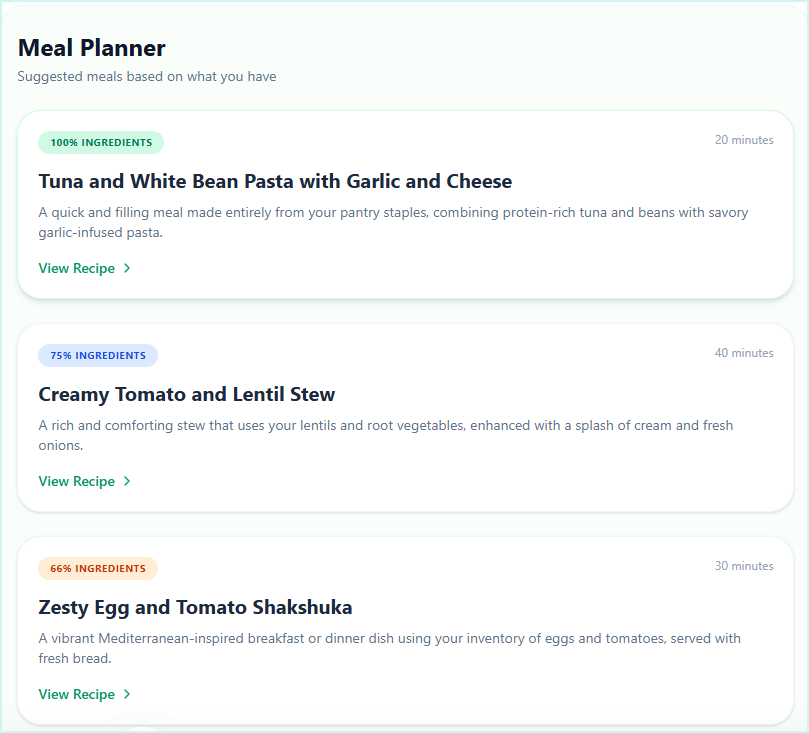This screenshot has height=733, width=809.
Task: Open the recipe for Tuna and White Bean Pasta
Action: pyautogui.click(x=77, y=268)
